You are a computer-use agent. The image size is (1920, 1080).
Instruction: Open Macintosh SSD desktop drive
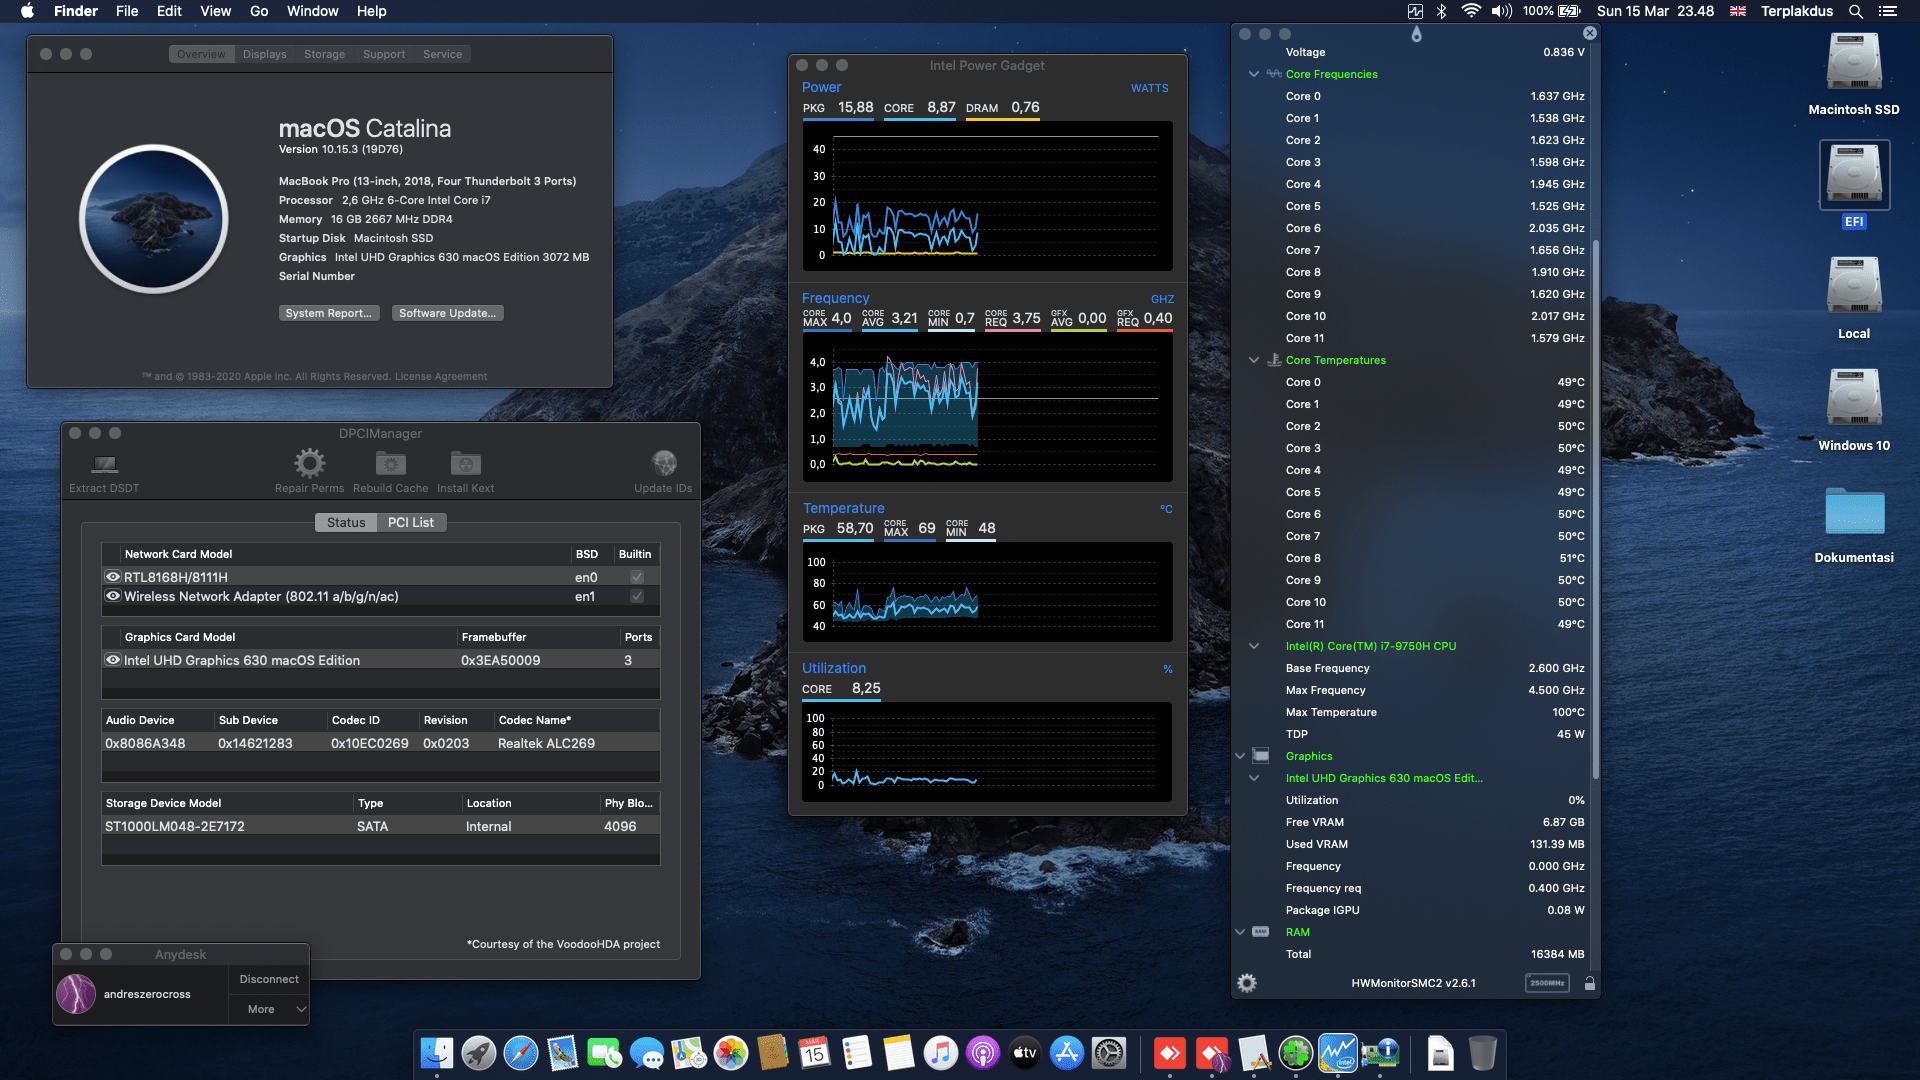click(x=1854, y=74)
